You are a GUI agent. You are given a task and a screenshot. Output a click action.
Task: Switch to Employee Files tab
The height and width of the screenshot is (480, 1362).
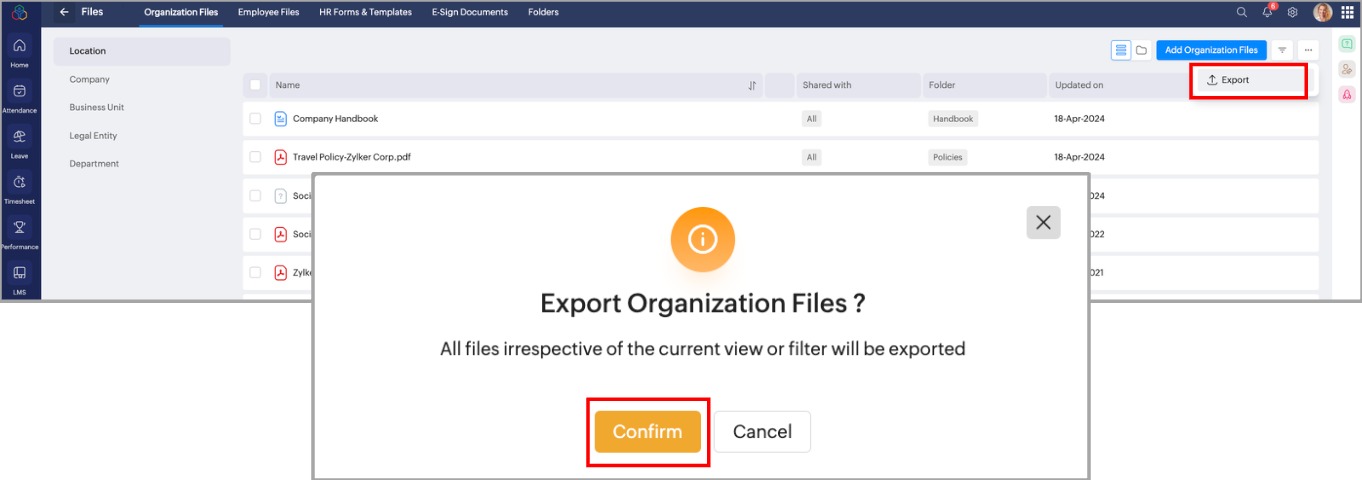click(x=268, y=12)
